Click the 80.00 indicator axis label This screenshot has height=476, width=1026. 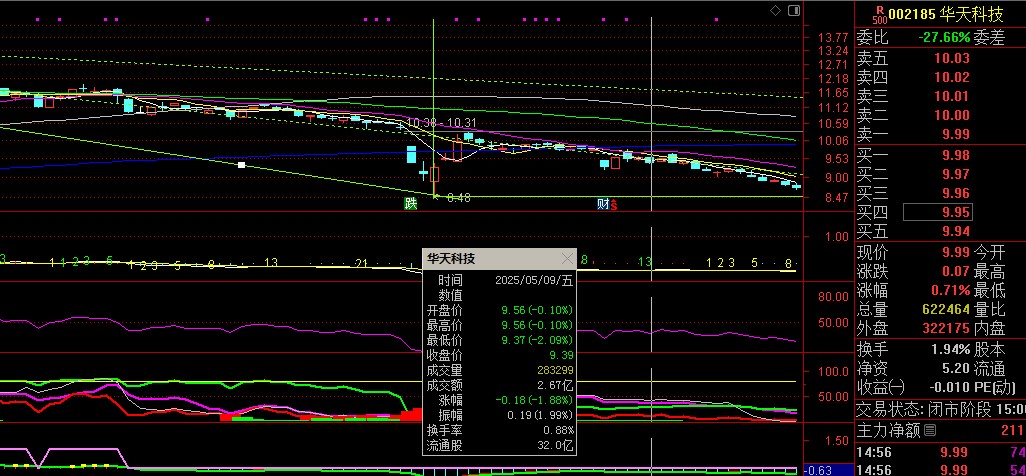833,296
